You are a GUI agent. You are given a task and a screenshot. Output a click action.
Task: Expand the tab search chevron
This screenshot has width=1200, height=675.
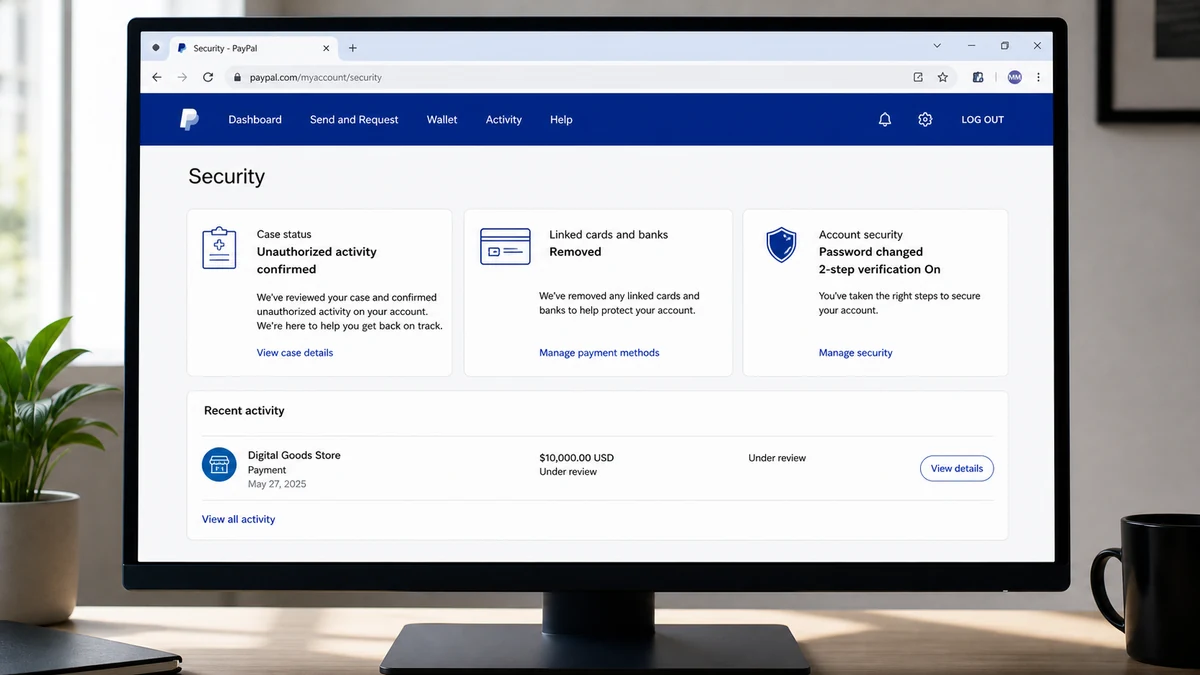[937, 46]
